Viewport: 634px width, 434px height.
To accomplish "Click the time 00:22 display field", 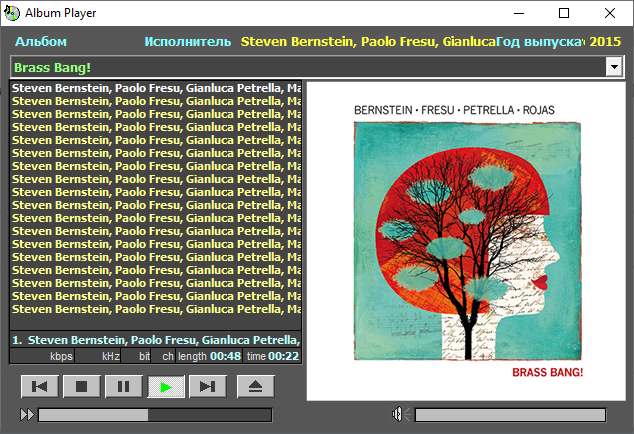I will coord(273,356).
